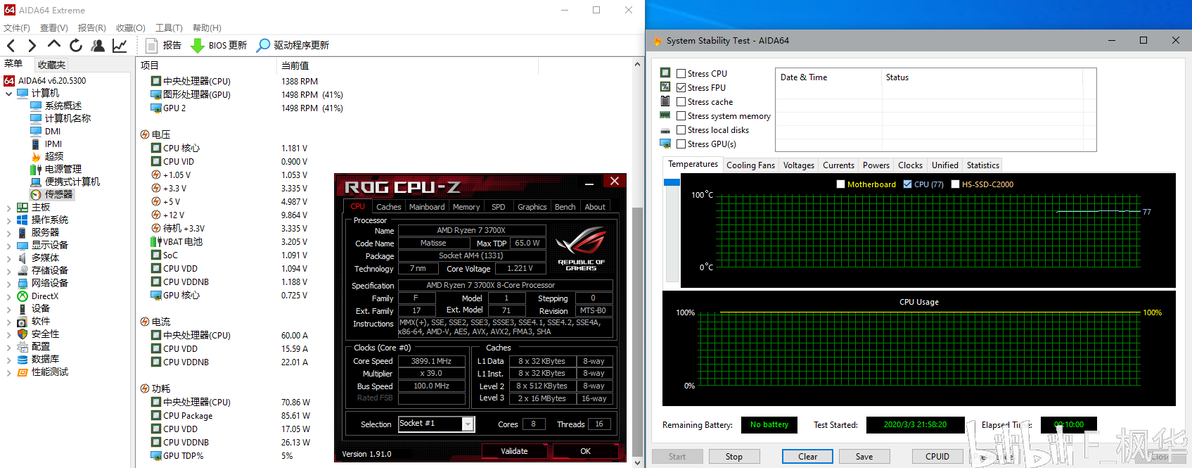Image resolution: width=1192 pixels, height=468 pixels.
Task: Go forward with the AIDA64 forward arrow
Action: click(32, 46)
